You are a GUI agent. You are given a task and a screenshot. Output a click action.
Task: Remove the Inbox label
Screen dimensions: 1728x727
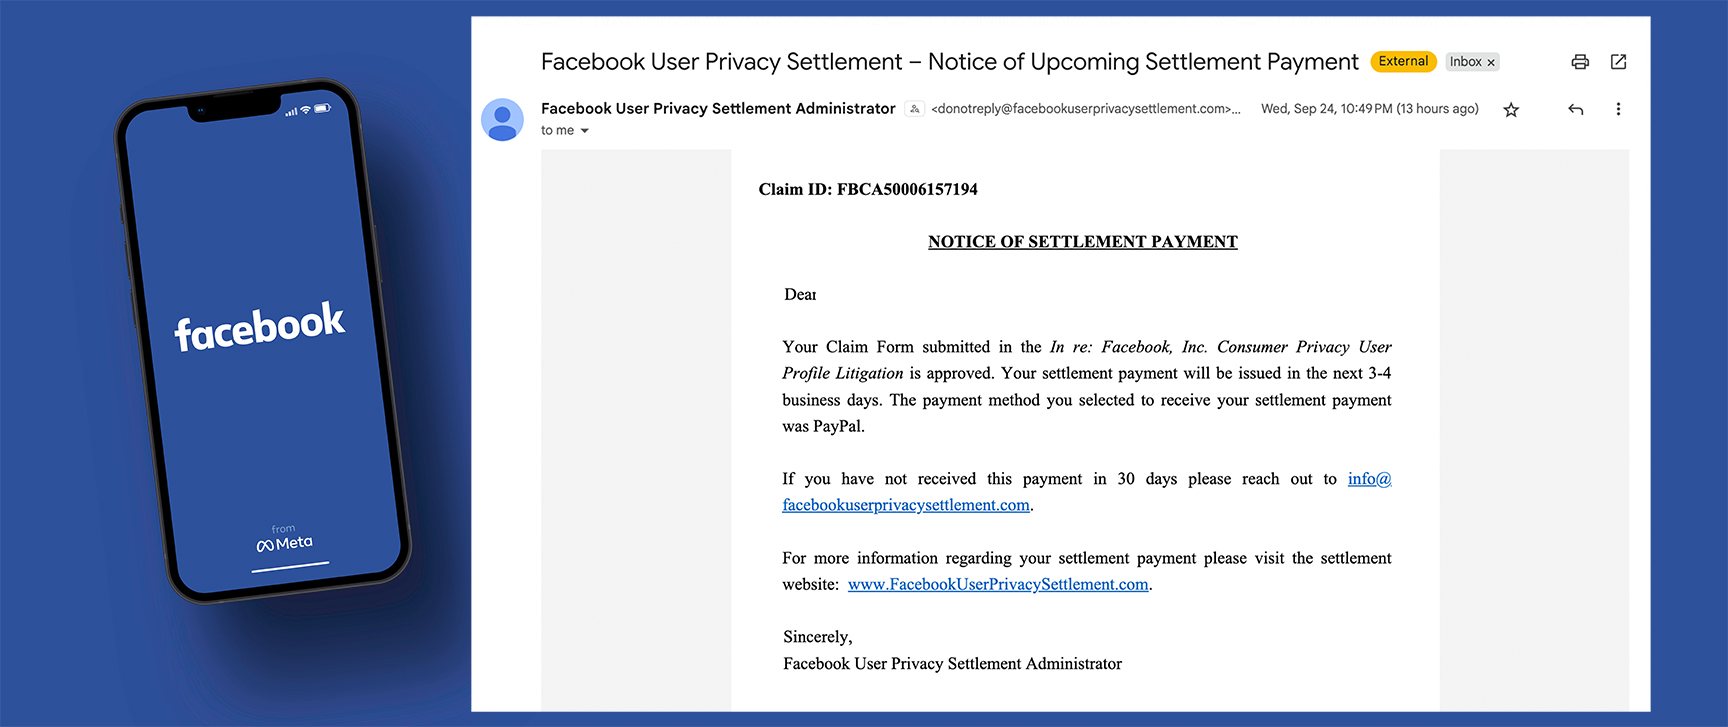1490,62
